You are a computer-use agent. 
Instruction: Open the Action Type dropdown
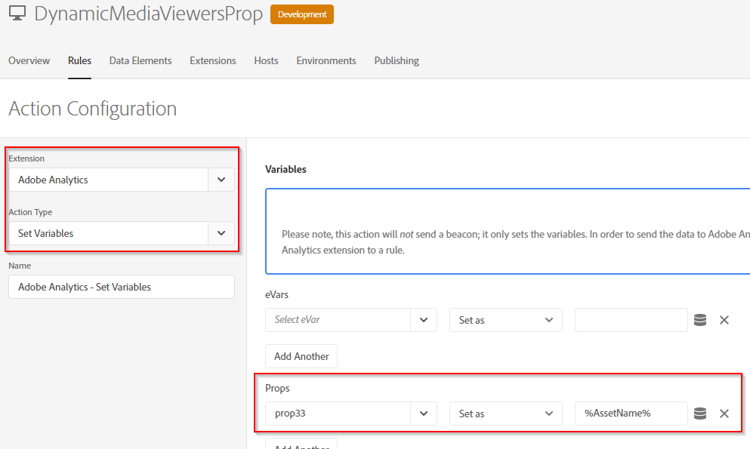pos(221,233)
